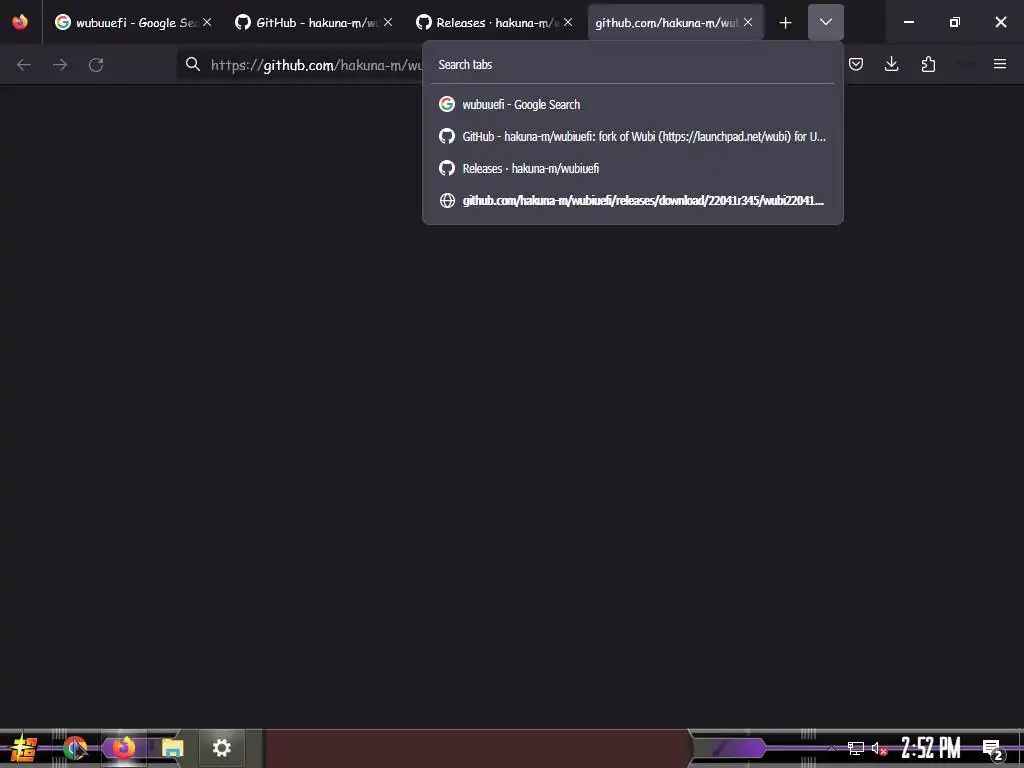Open File Explorer from the taskbar

point(172,748)
